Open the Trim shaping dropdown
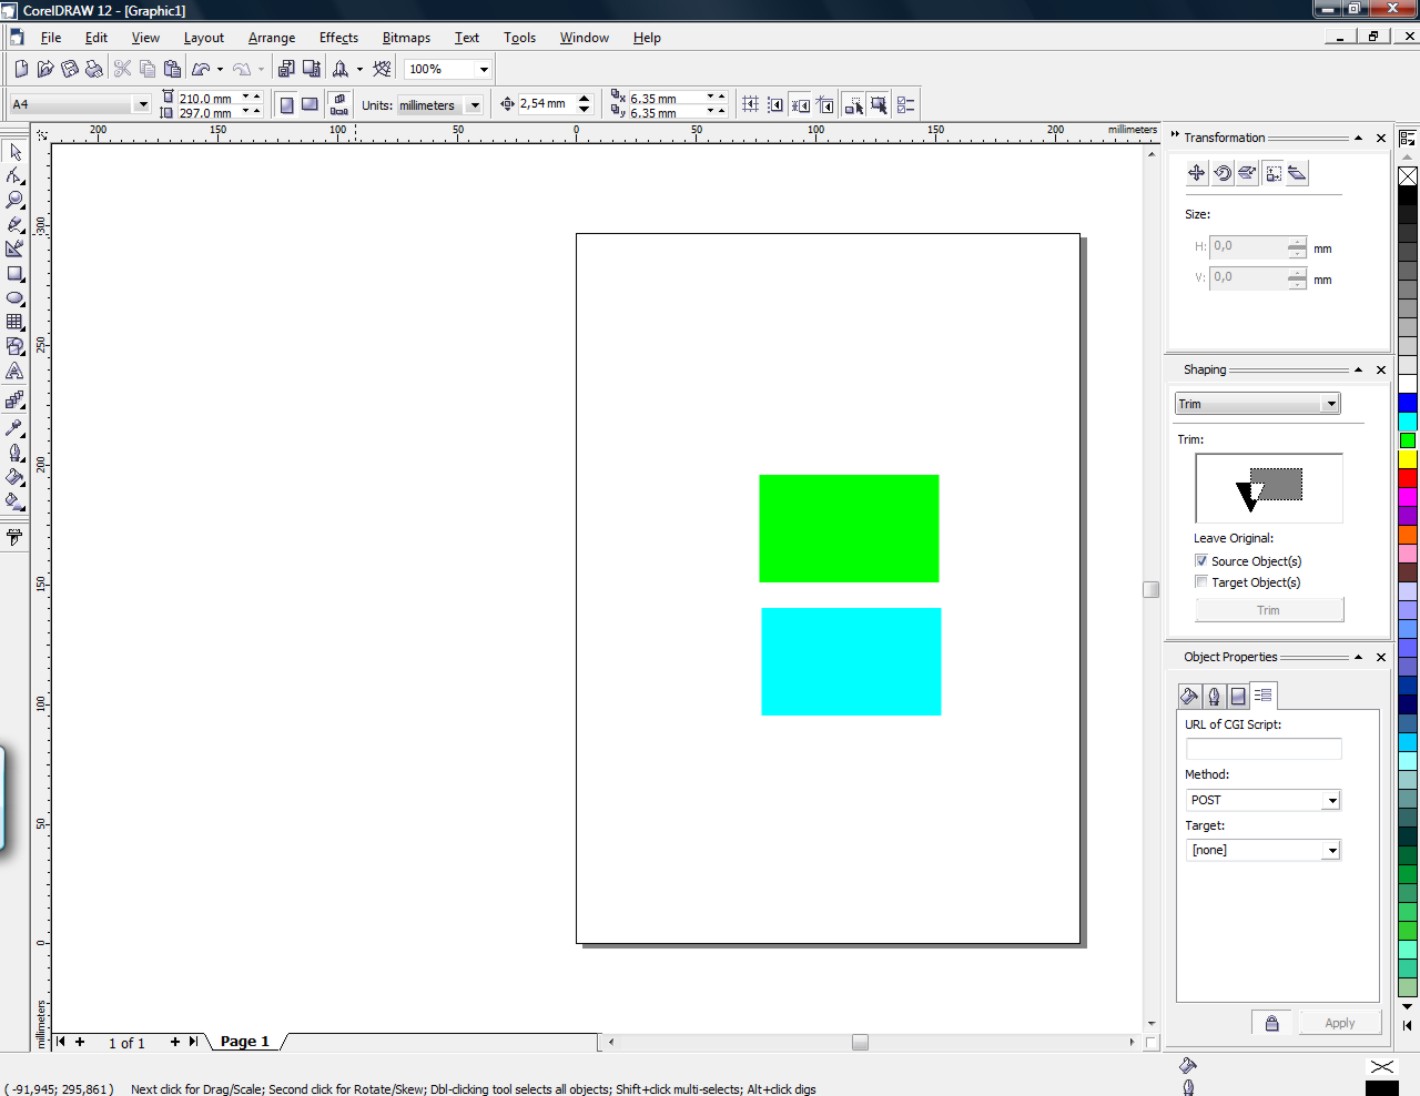1420x1096 pixels. [x=1330, y=404]
